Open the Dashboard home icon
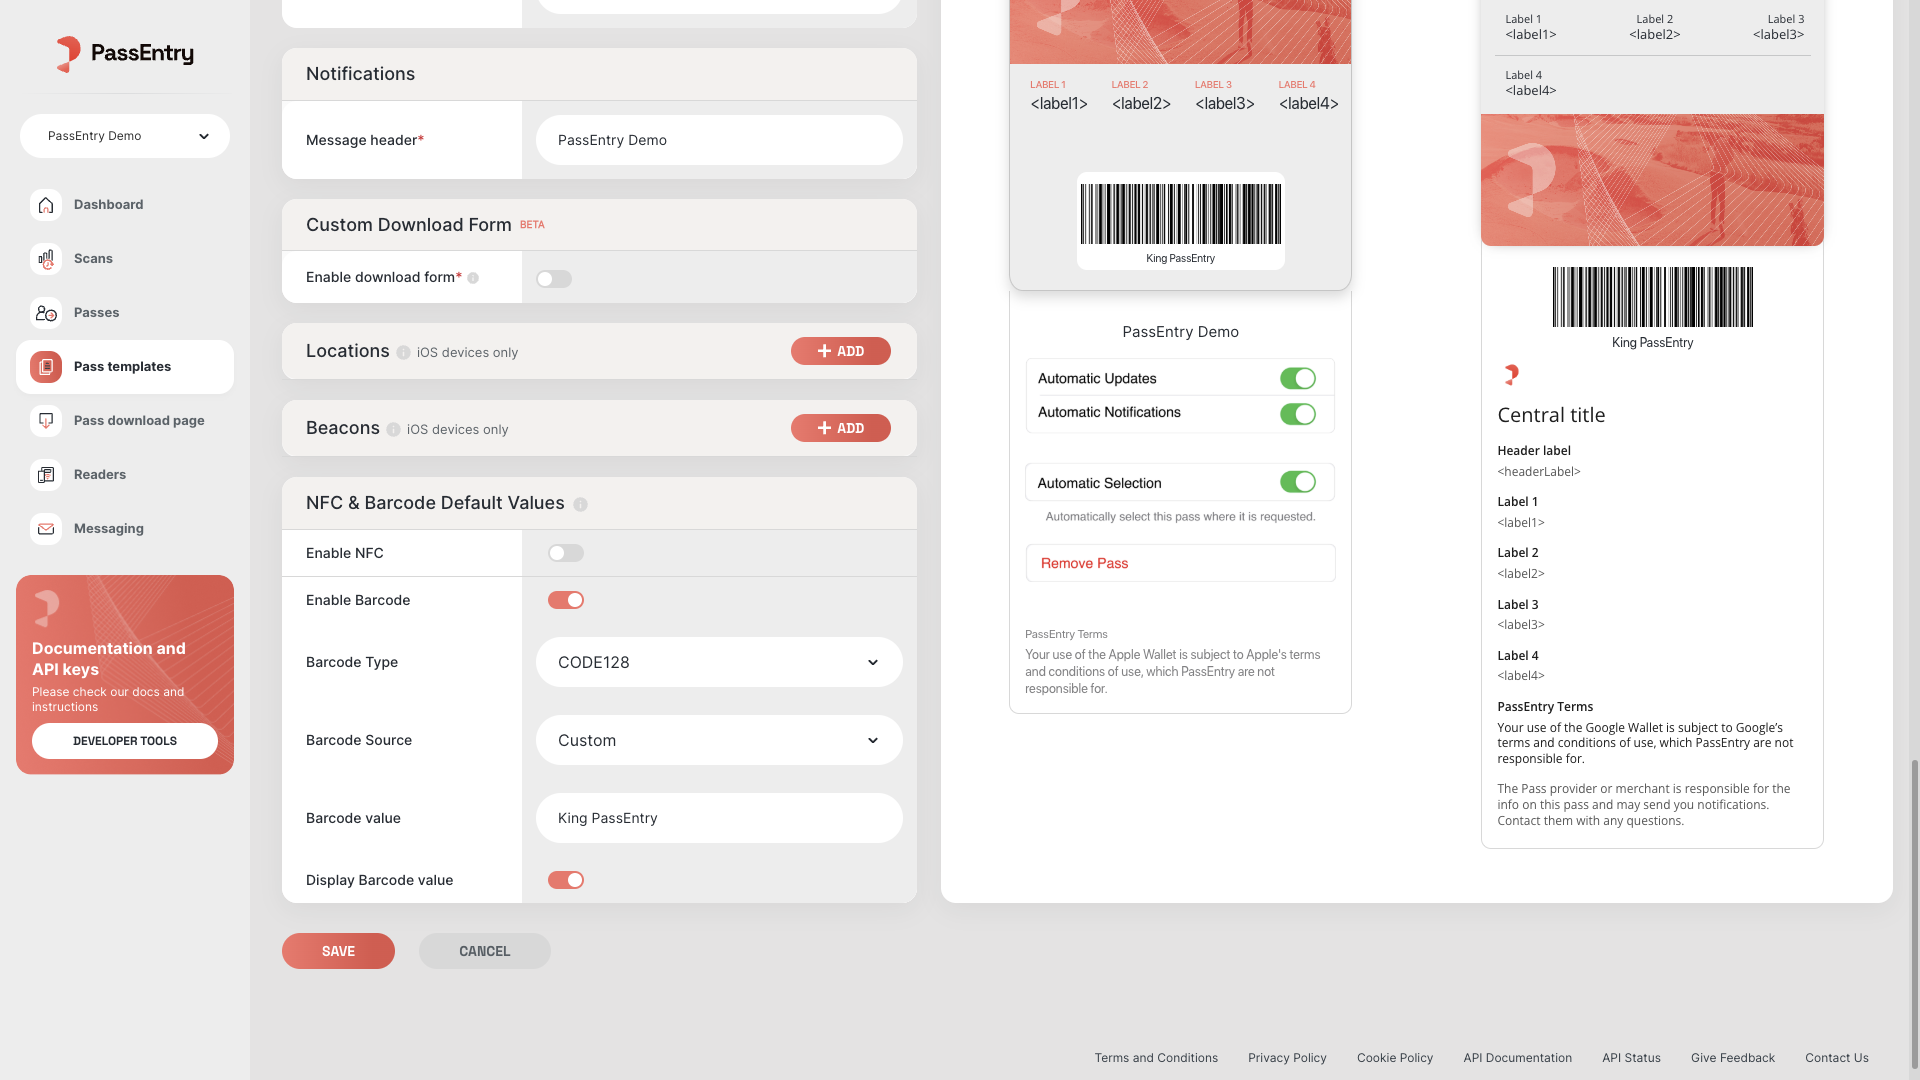Image resolution: width=1920 pixels, height=1080 pixels. click(x=46, y=205)
